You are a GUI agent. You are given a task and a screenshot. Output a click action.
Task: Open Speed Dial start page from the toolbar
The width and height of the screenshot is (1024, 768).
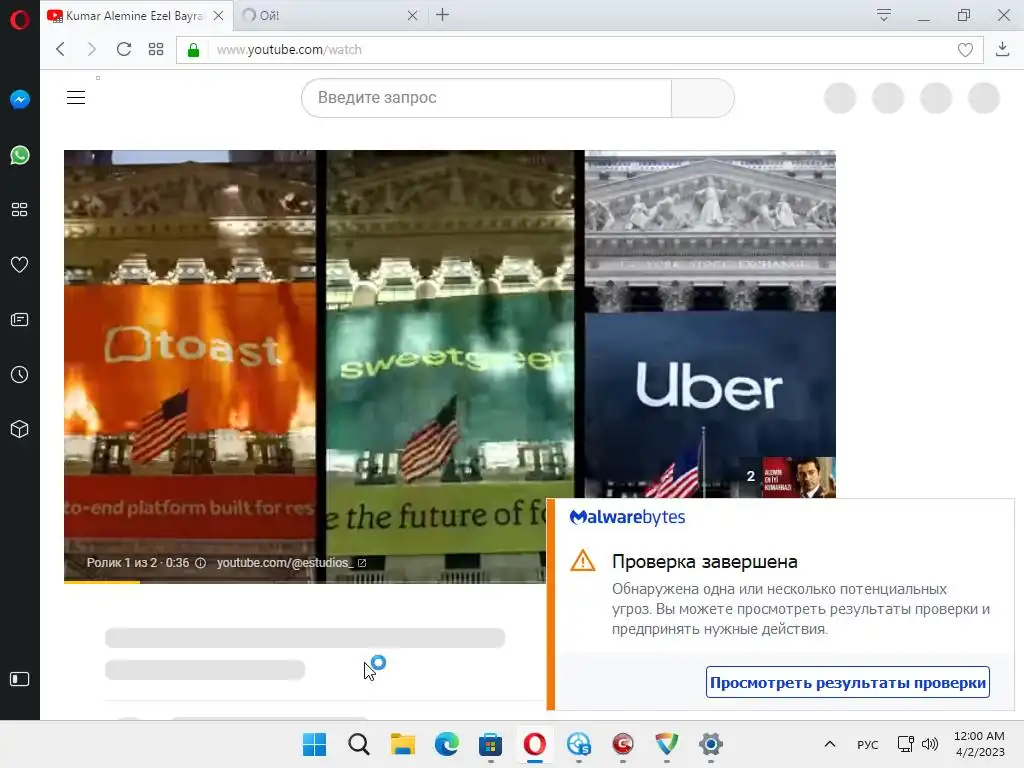click(x=155, y=49)
